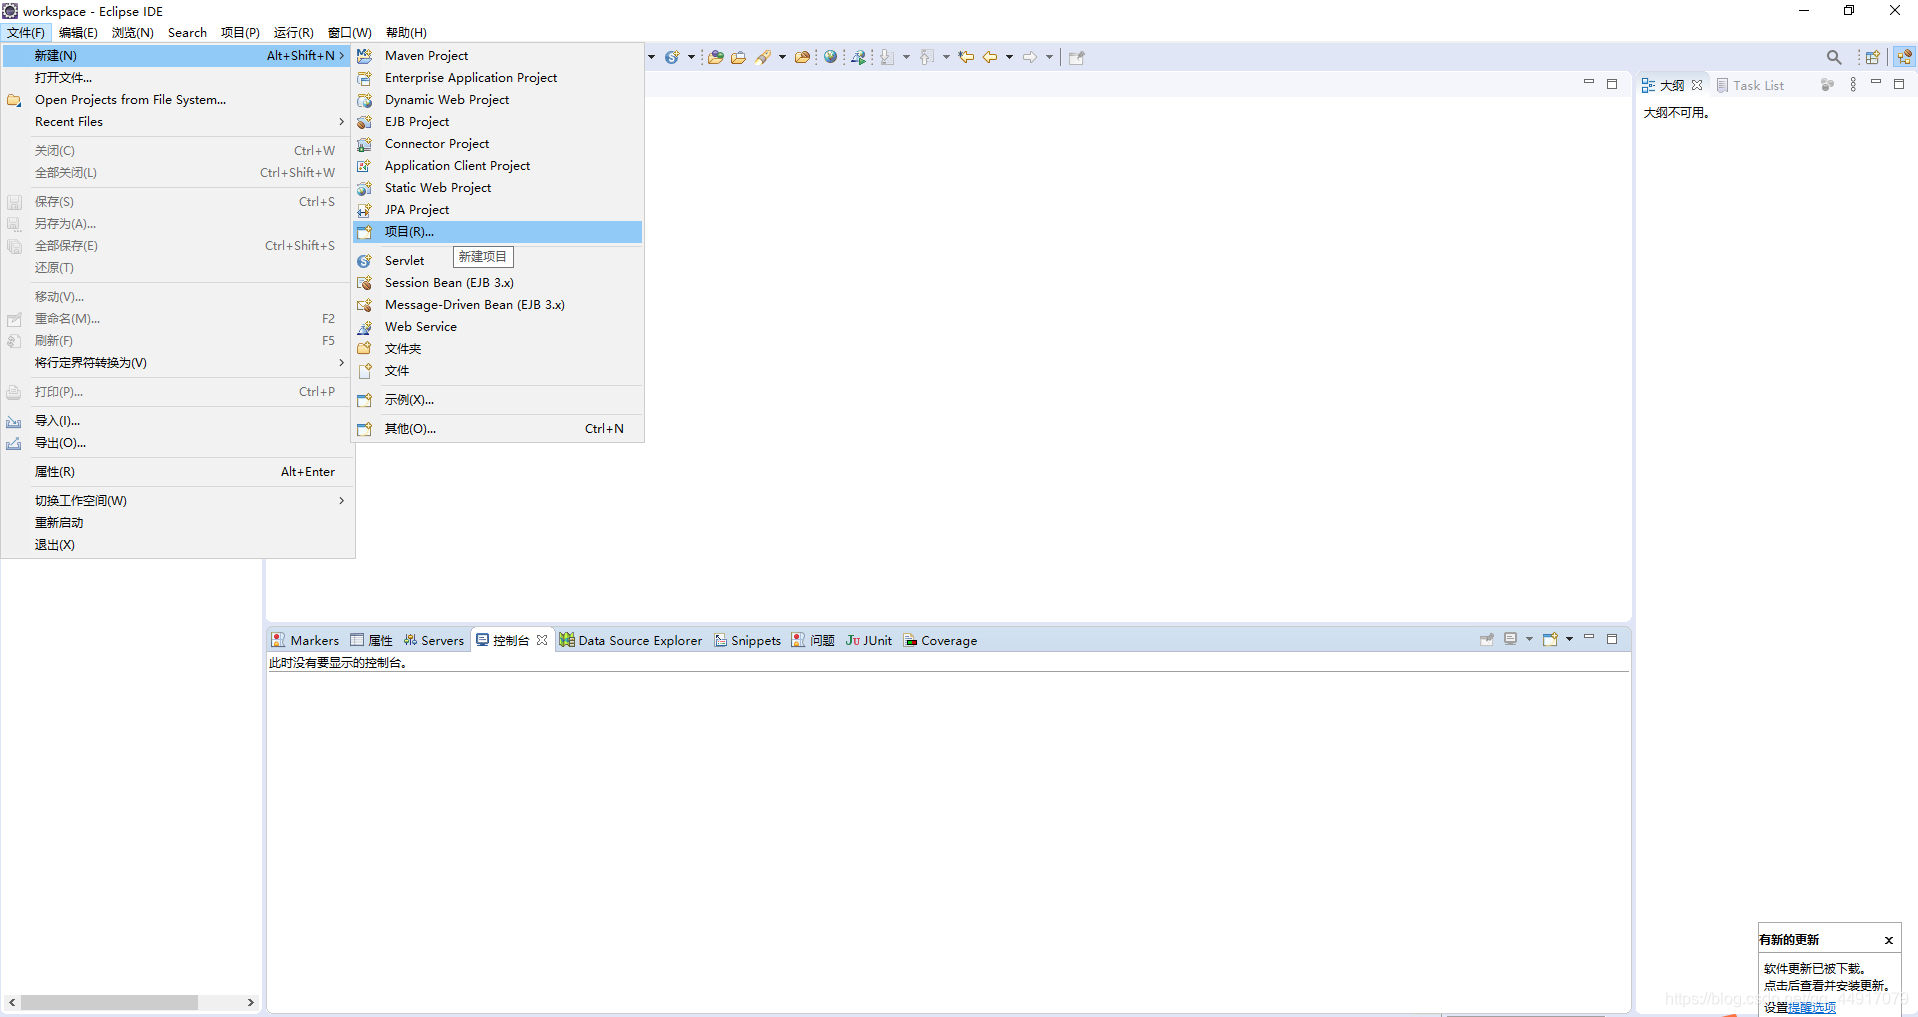The height and width of the screenshot is (1017, 1918).
Task: Choose 导入(I)... in File menu
Action: click(178, 421)
